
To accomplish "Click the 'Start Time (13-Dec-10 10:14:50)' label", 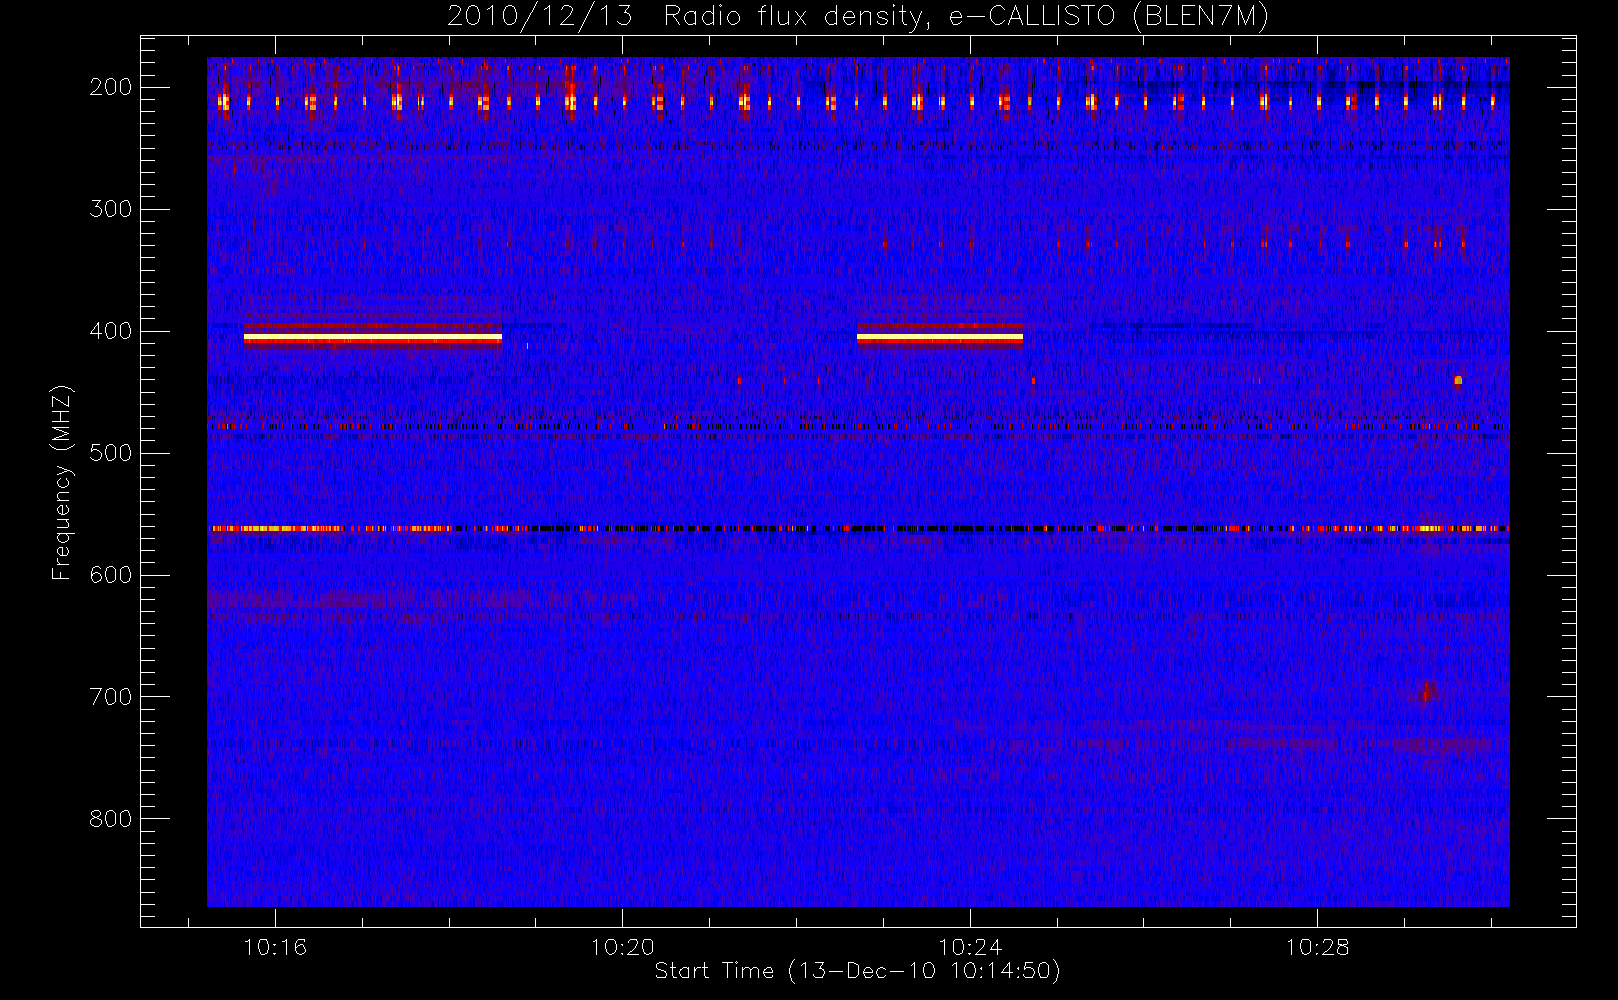I will click(x=857, y=971).
